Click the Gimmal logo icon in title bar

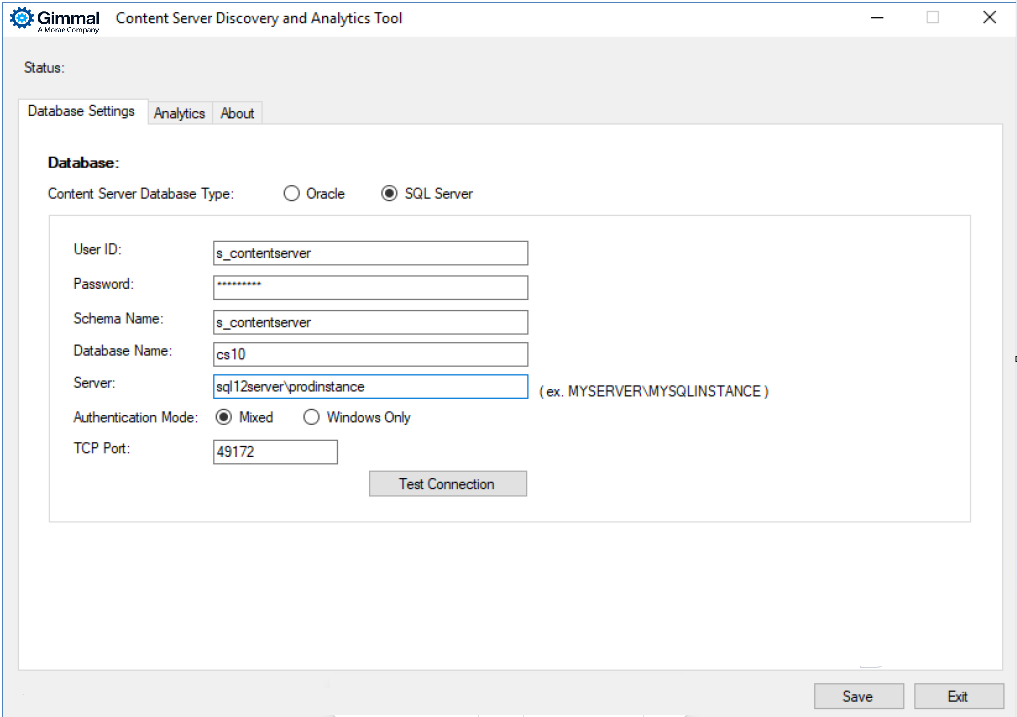click(21, 18)
